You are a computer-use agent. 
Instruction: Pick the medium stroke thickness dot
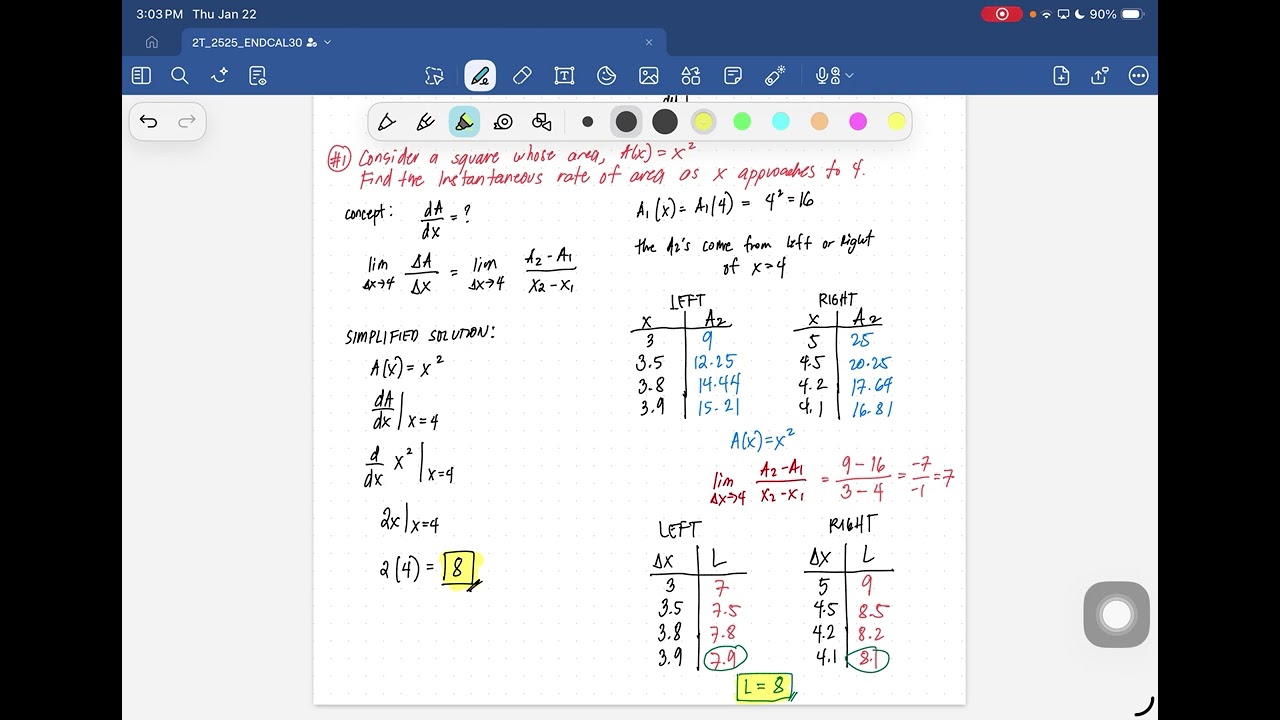click(626, 122)
